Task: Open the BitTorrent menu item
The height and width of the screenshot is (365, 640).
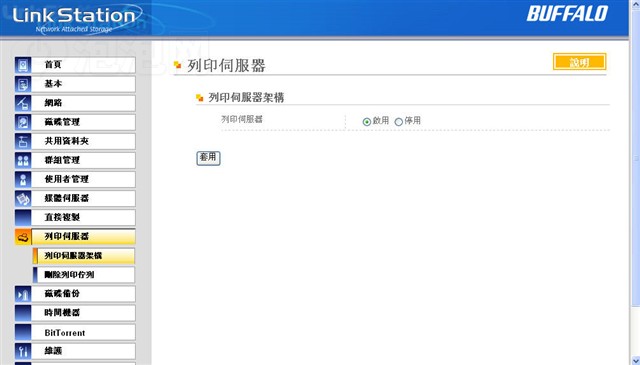Action: click(x=83, y=332)
